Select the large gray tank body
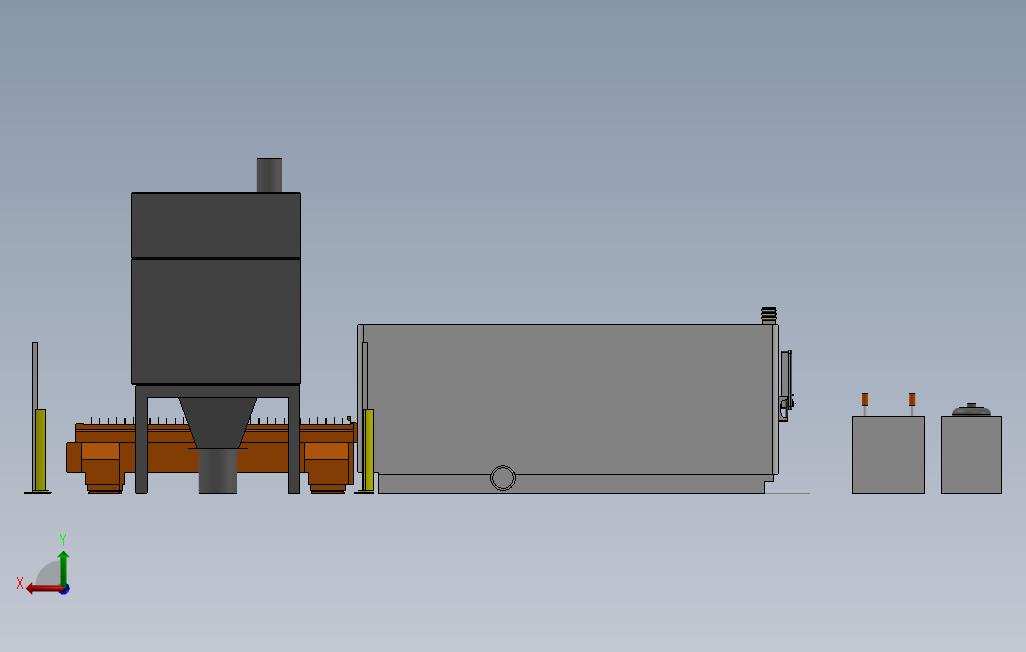The image size is (1026, 652). (x=568, y=399)
